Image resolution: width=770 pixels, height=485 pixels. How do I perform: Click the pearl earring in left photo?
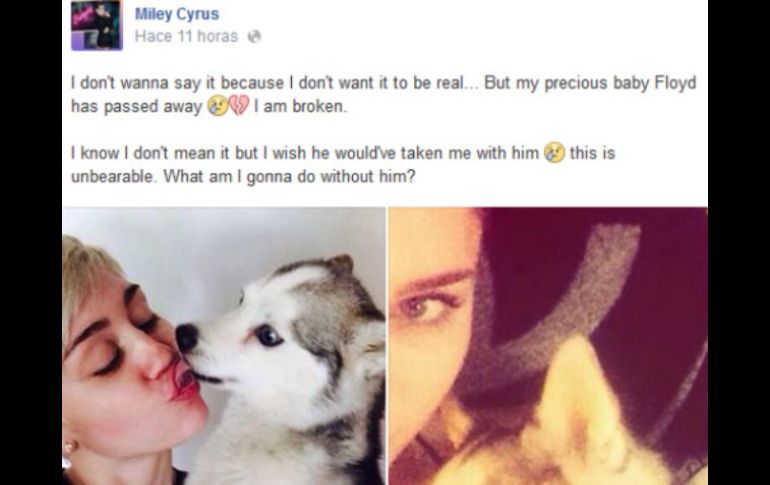coord(71,447)
